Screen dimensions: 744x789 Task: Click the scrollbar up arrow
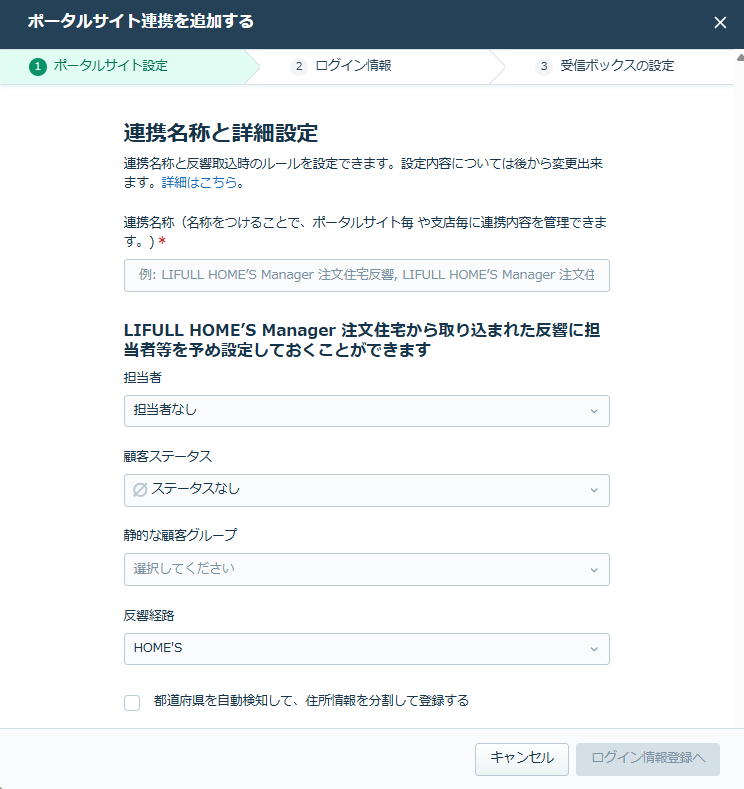coord(740,57)
